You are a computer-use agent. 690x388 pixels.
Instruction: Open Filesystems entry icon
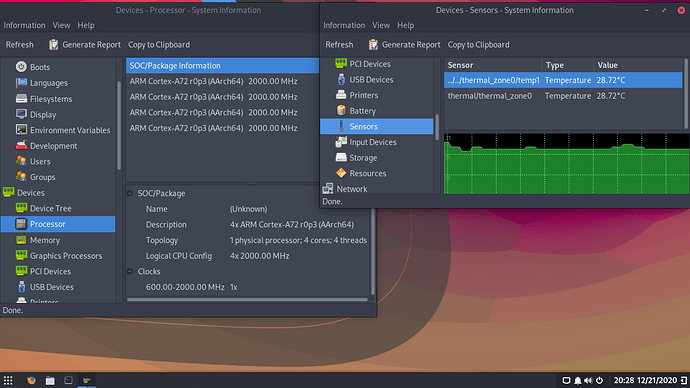point(21,99)
